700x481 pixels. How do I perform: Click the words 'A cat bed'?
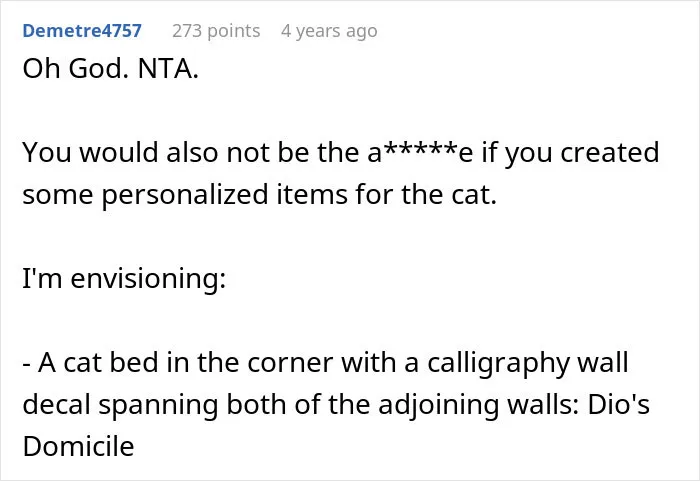[98, 362]
